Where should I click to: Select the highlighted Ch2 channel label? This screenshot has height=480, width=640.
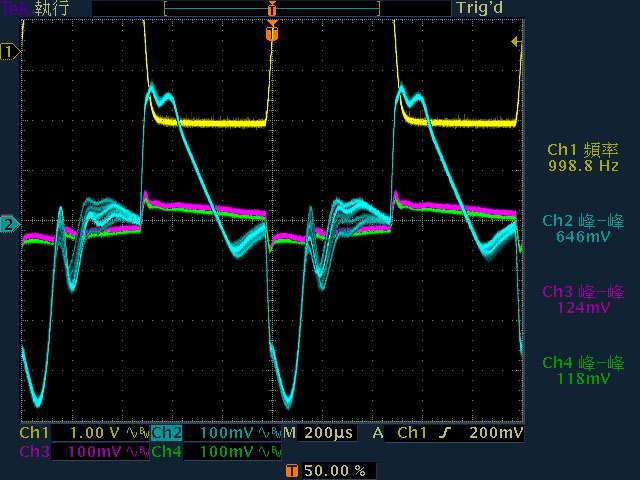pyautogui.click(x=167, y=433)
